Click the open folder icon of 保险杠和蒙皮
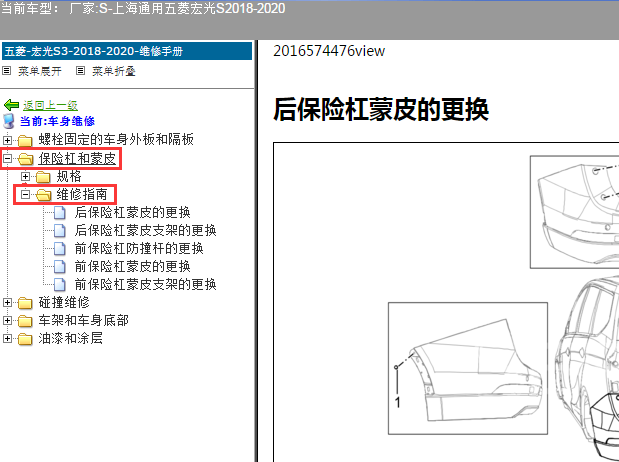Viewport: 619px width, 462px height. tap(26, 159)
